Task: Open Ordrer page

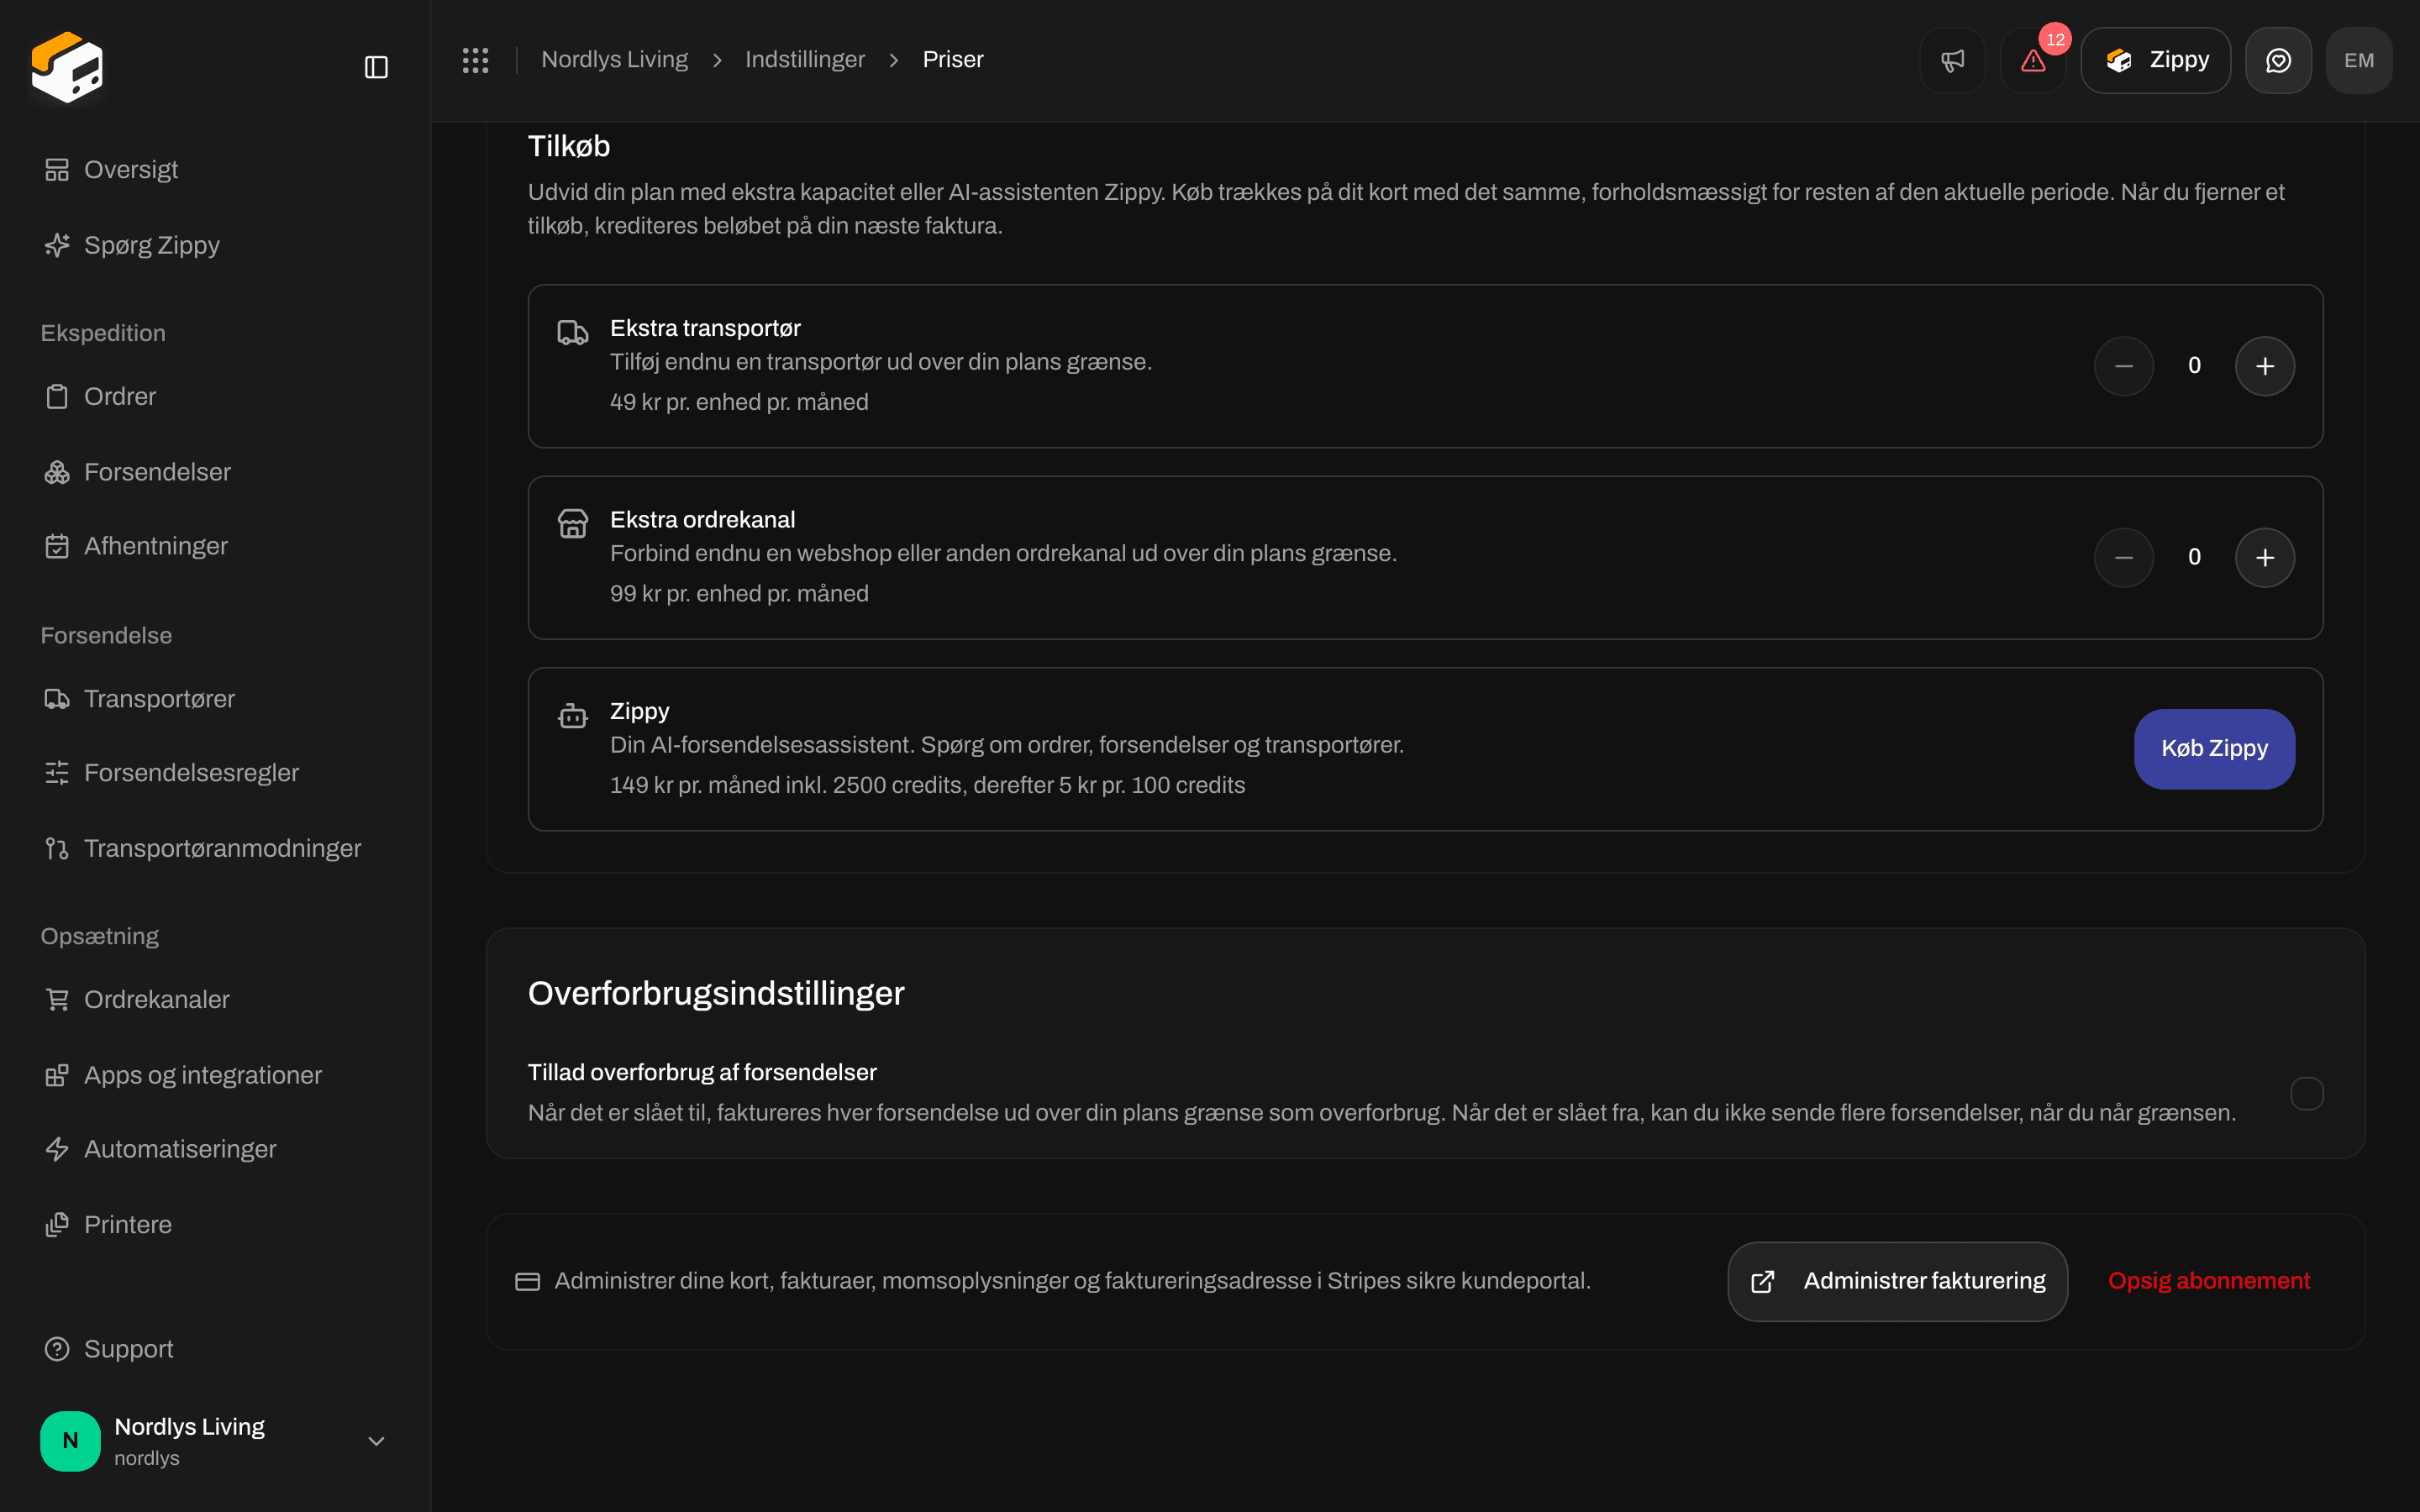Action: tap(215, 397)
